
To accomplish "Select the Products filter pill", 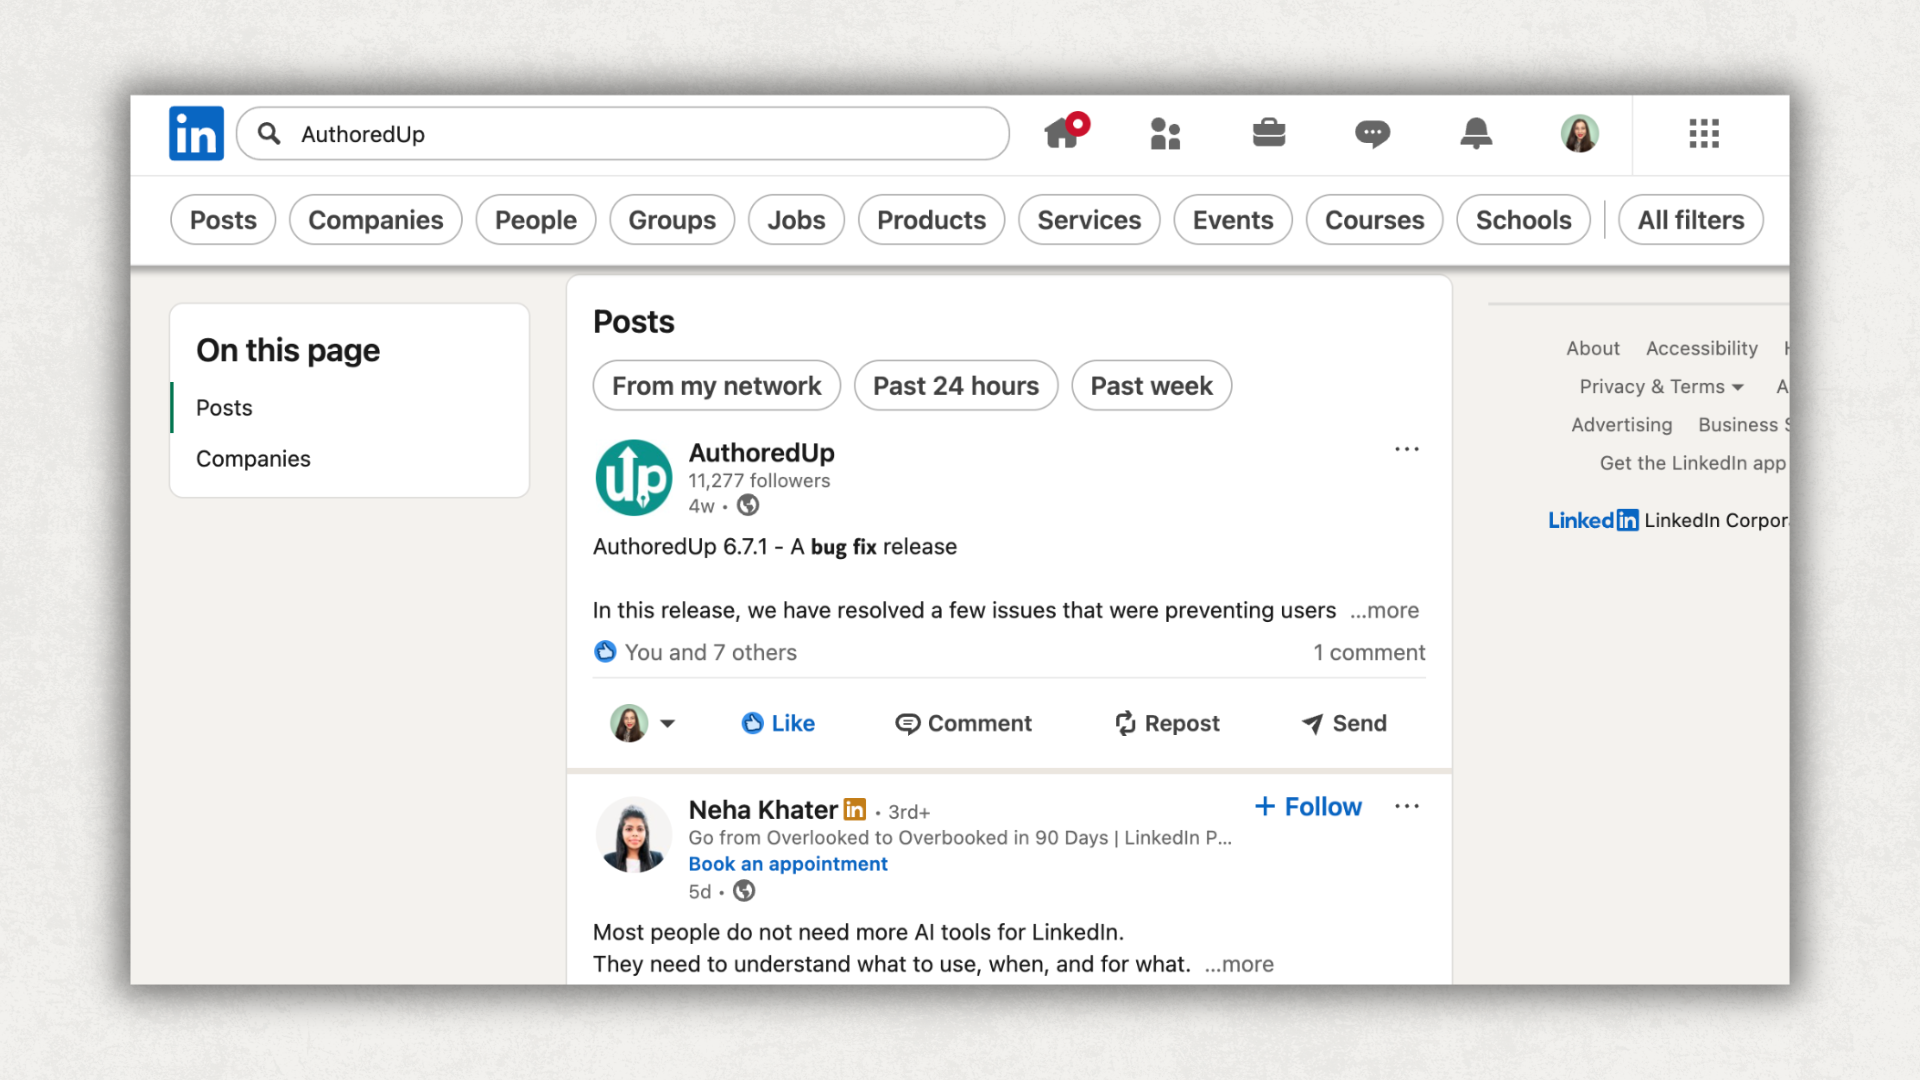I will click(x=932, y=220).
